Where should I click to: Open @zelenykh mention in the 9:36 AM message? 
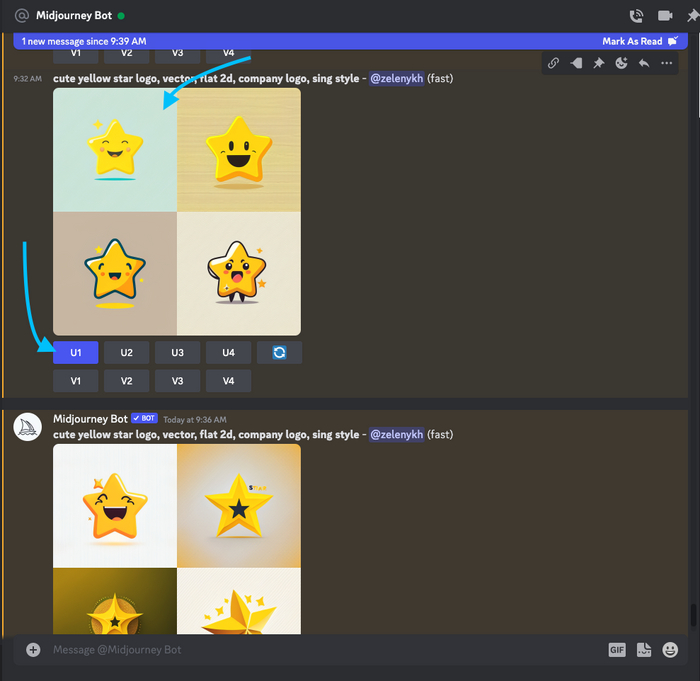tap(396, 435)
